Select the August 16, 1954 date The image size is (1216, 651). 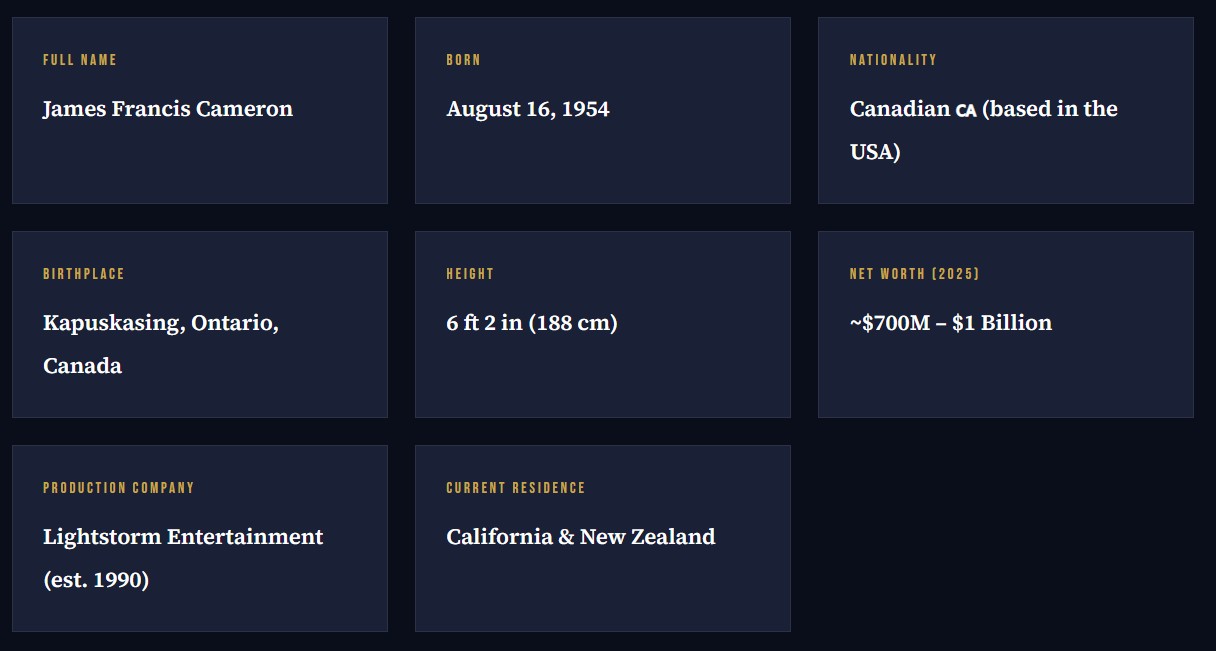[528, 109]
